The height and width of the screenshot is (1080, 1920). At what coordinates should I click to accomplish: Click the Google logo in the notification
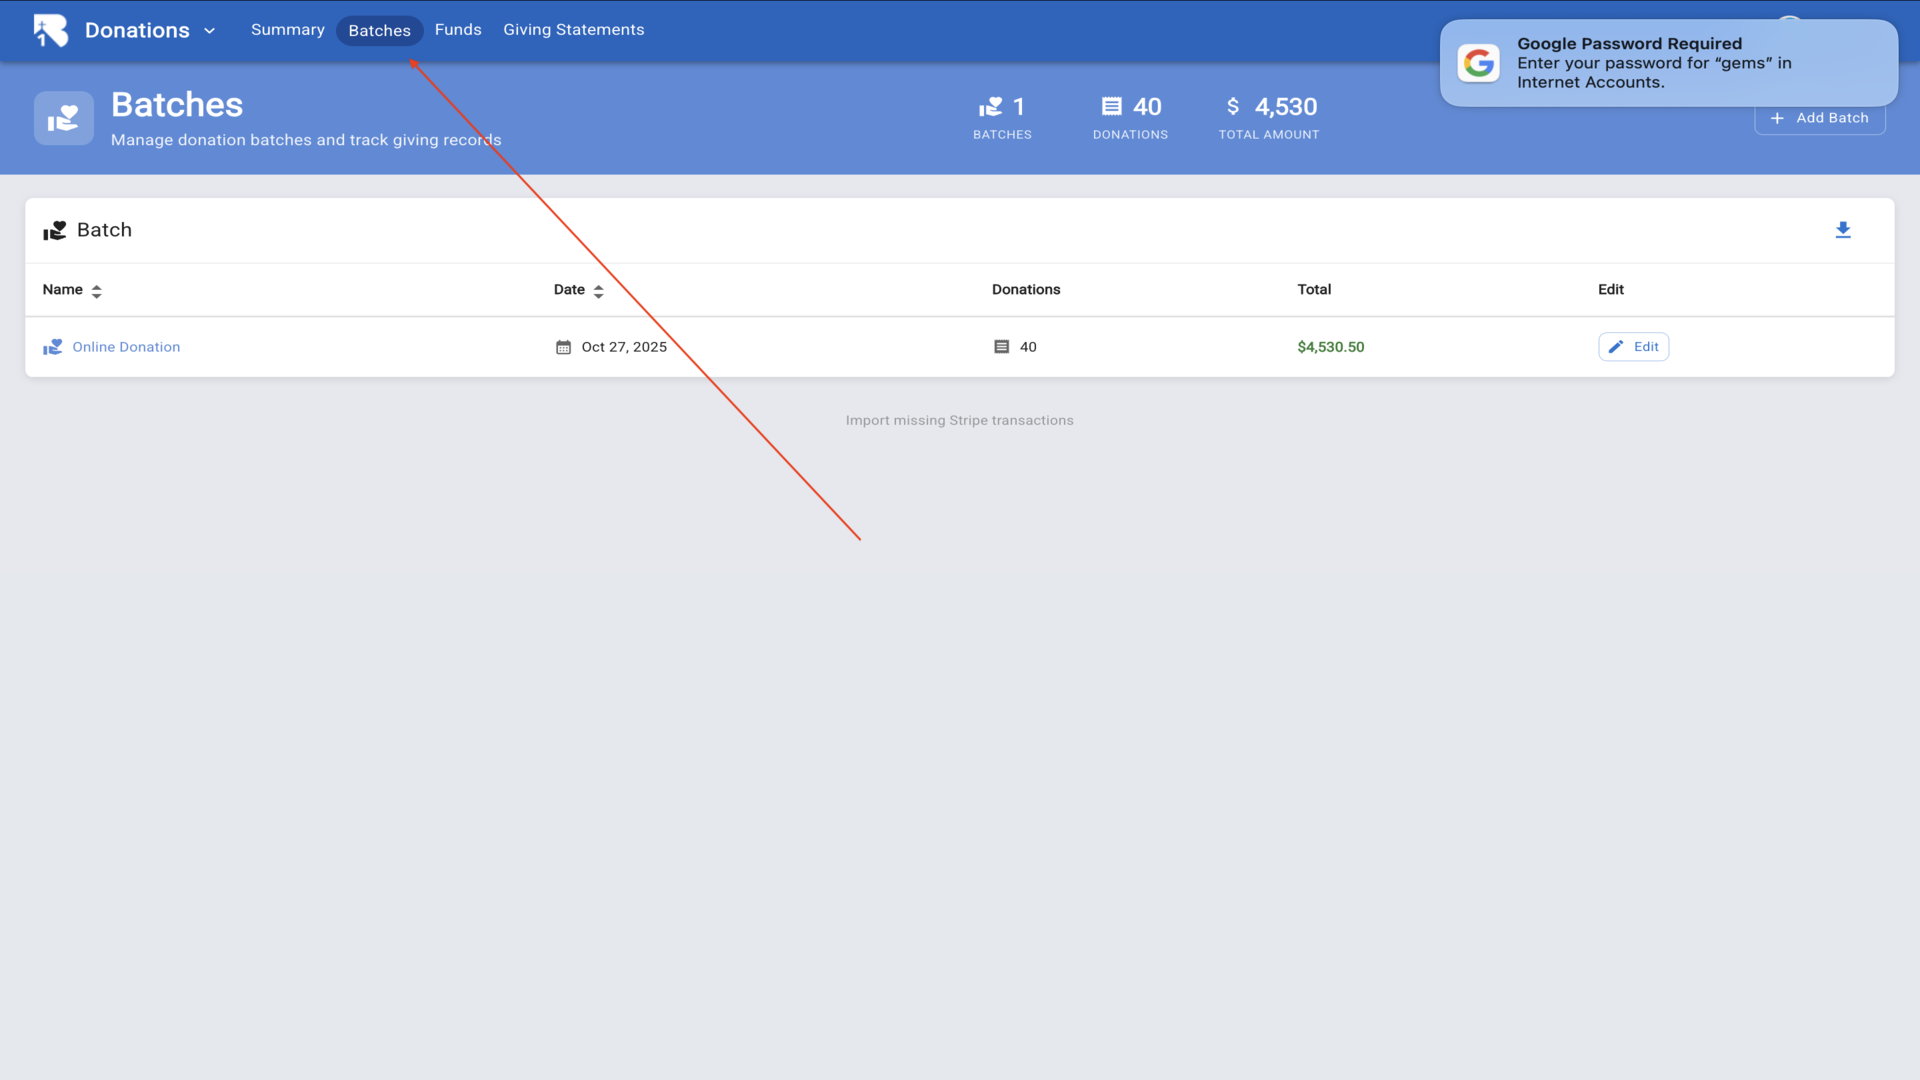coord(1478,63)
